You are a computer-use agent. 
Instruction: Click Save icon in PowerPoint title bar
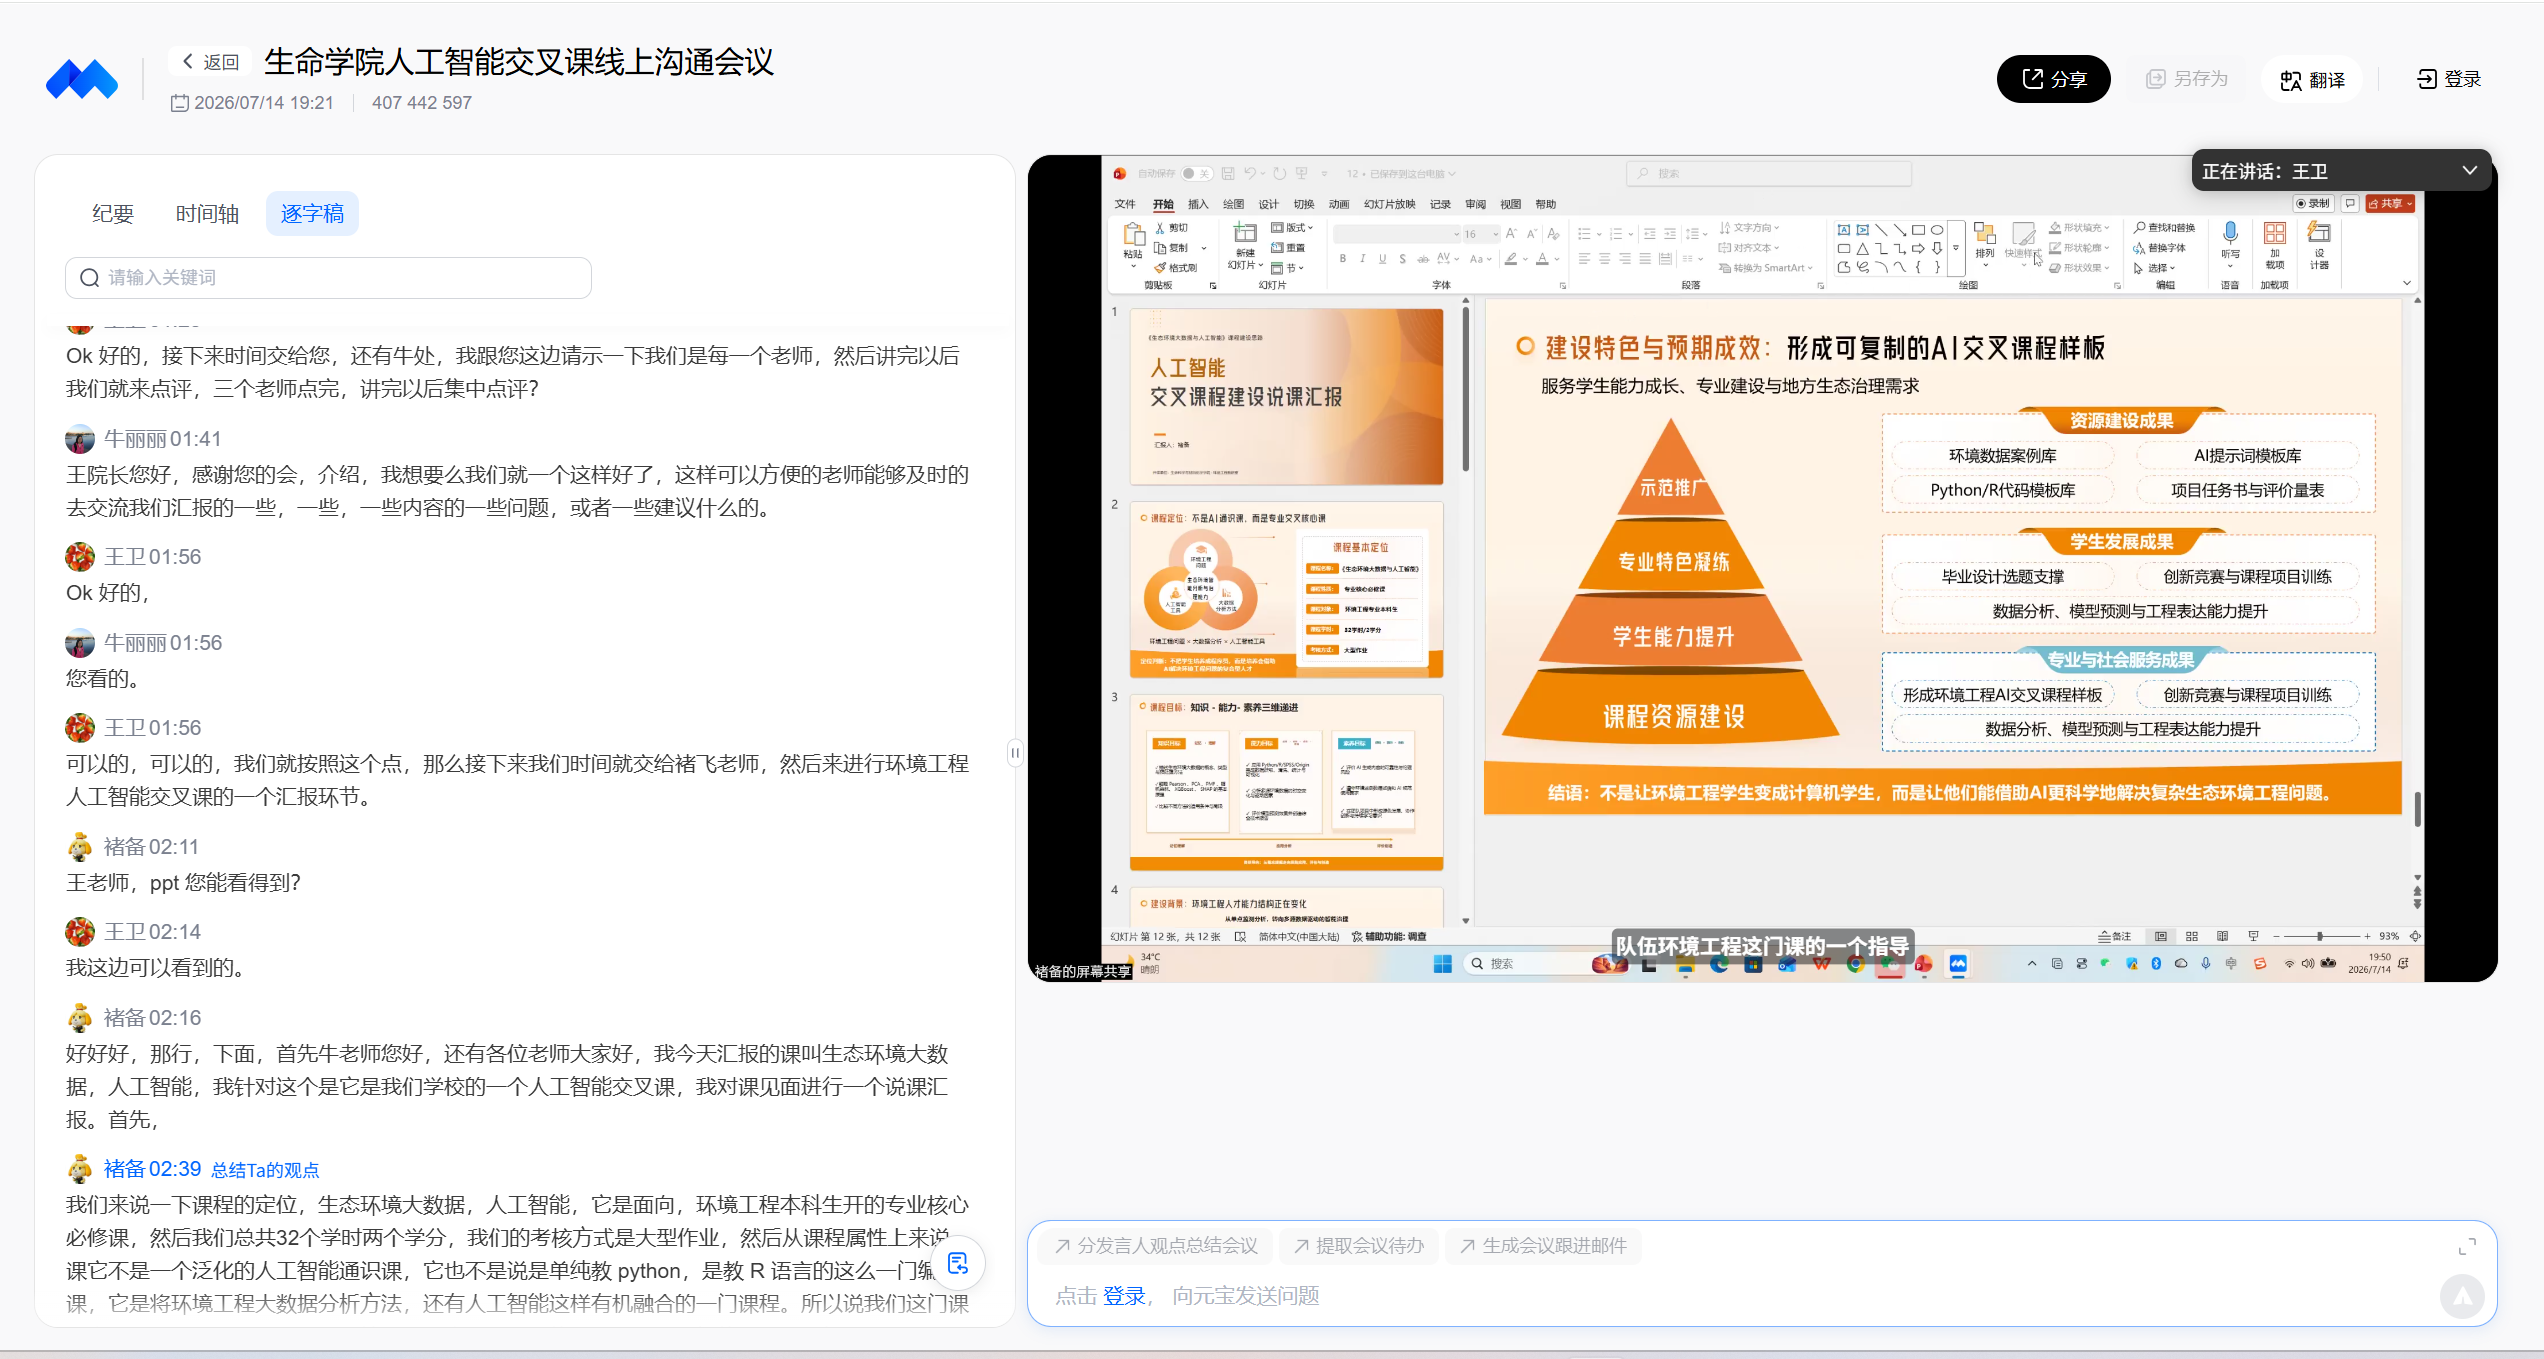pos(1228,173)
